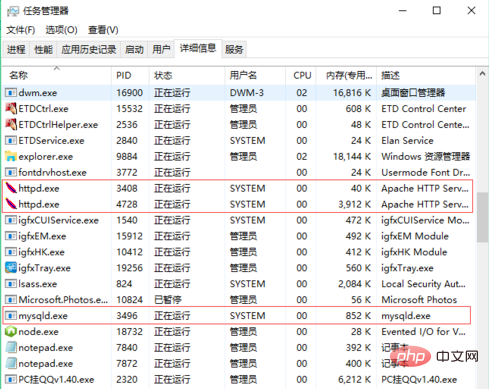Sort by the 描述 column header
489x389 pixels.
click(x=426, y=76)
